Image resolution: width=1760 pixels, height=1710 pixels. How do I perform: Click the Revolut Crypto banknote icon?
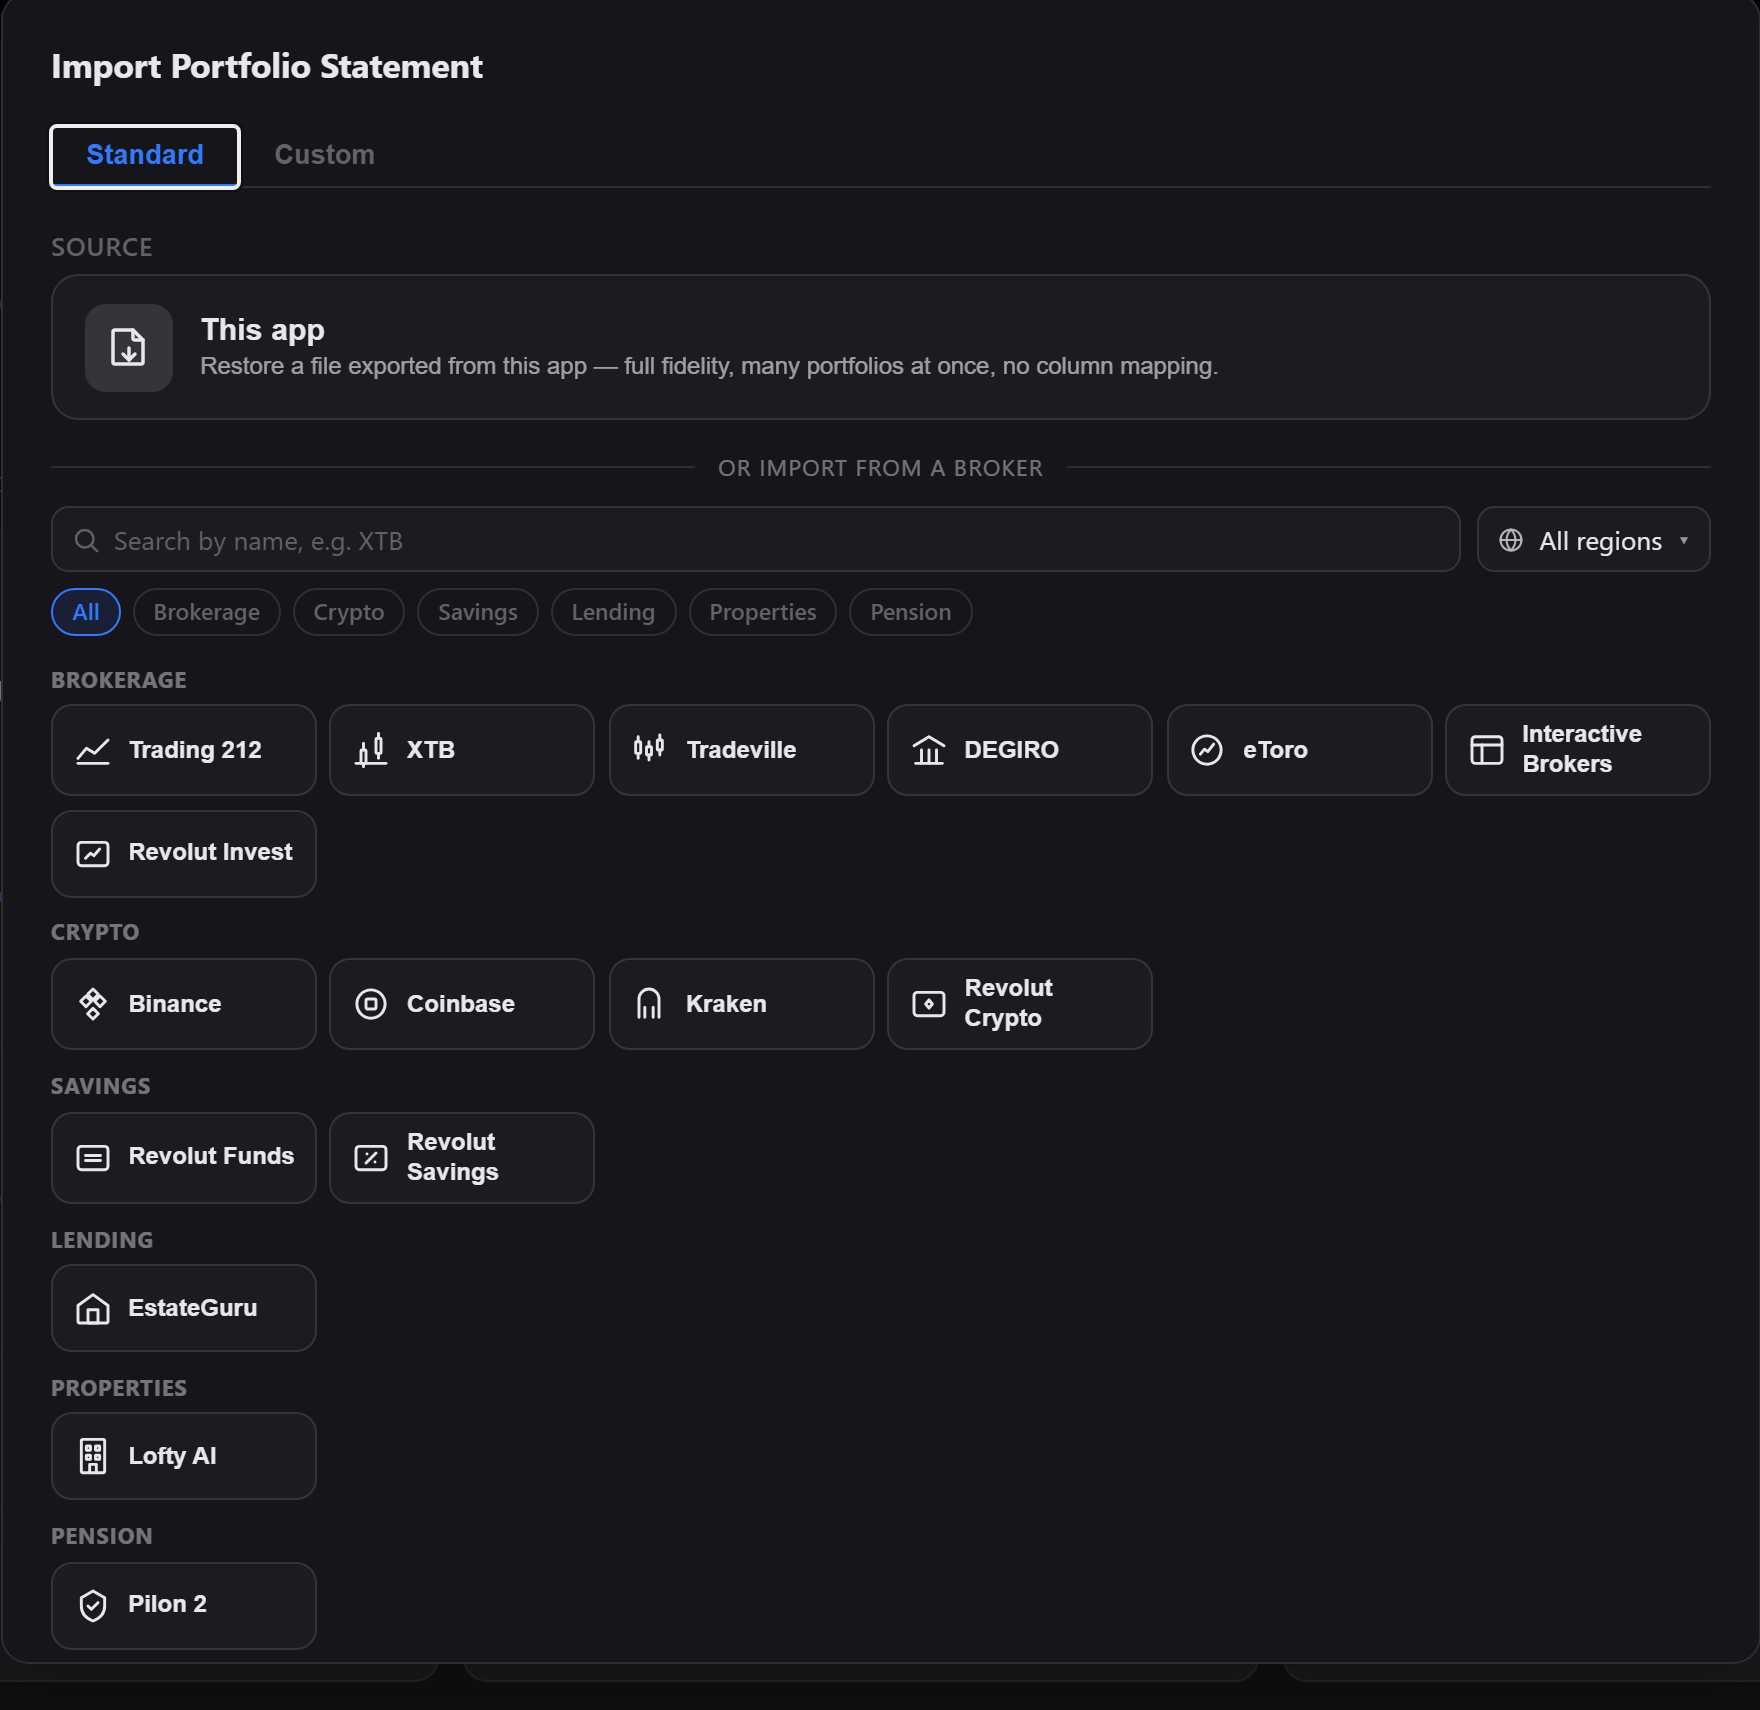click(929, 1004)
